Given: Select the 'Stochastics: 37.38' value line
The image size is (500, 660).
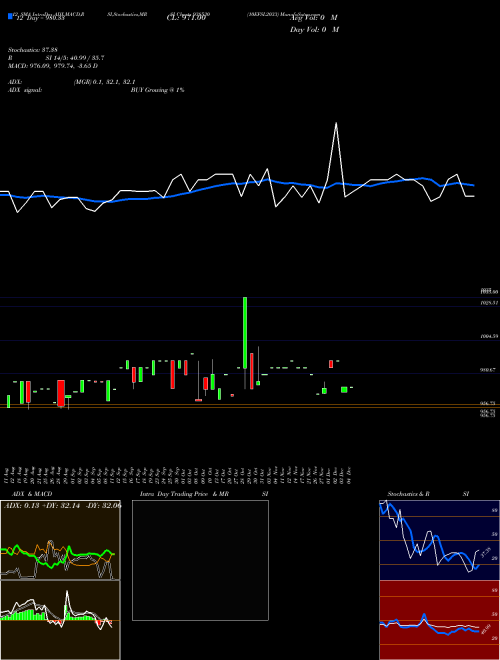Looking at the screenshot, I should point(32,50).
